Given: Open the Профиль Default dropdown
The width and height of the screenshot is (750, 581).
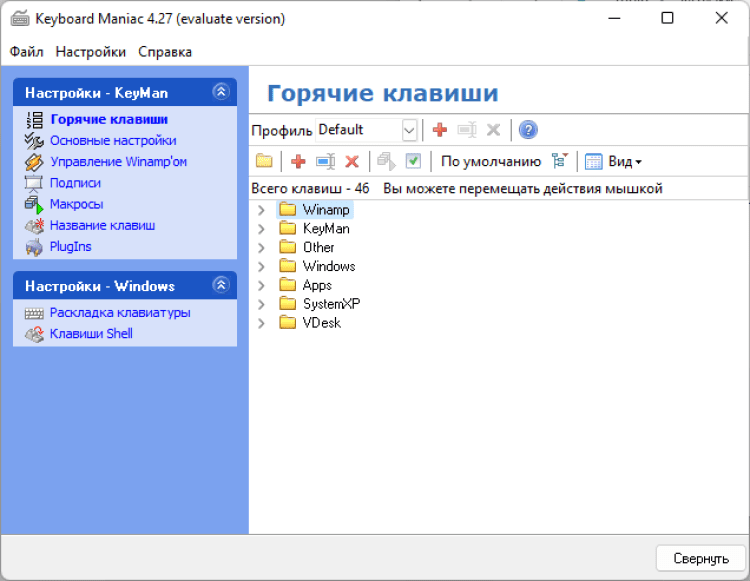Looking at the screenshot, I should click(409, 130).
